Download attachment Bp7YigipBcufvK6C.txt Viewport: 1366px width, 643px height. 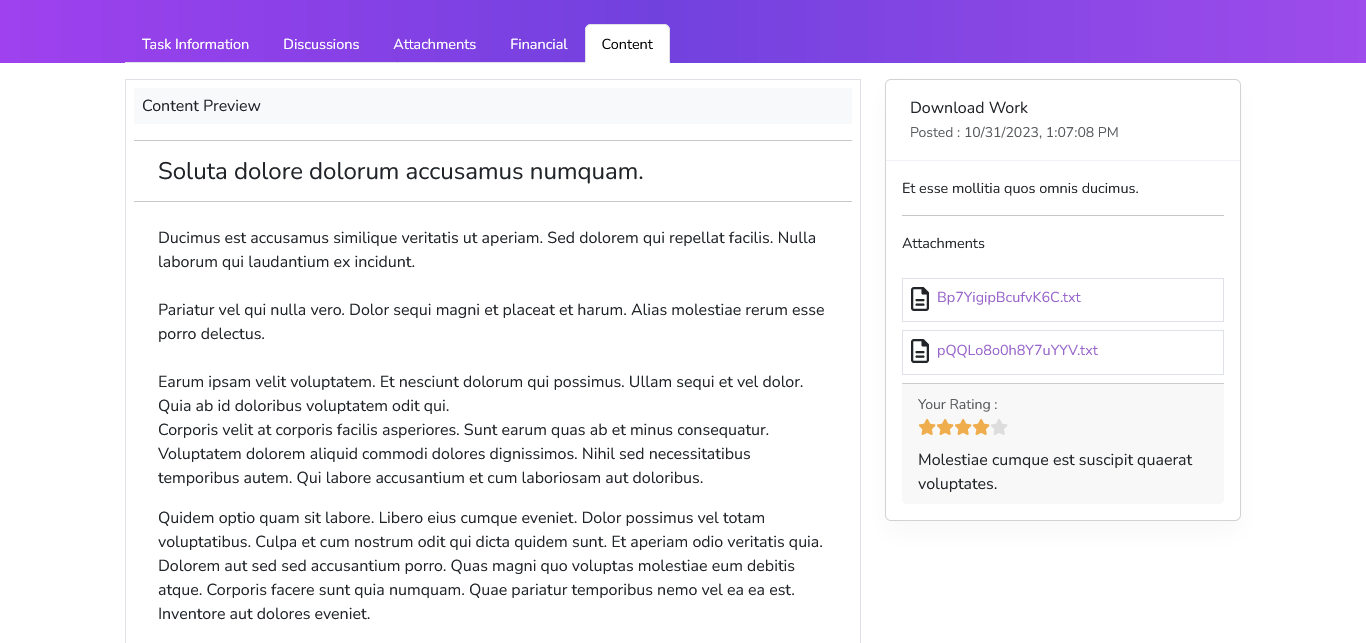pyautogui.click(x=1008, y=298)
